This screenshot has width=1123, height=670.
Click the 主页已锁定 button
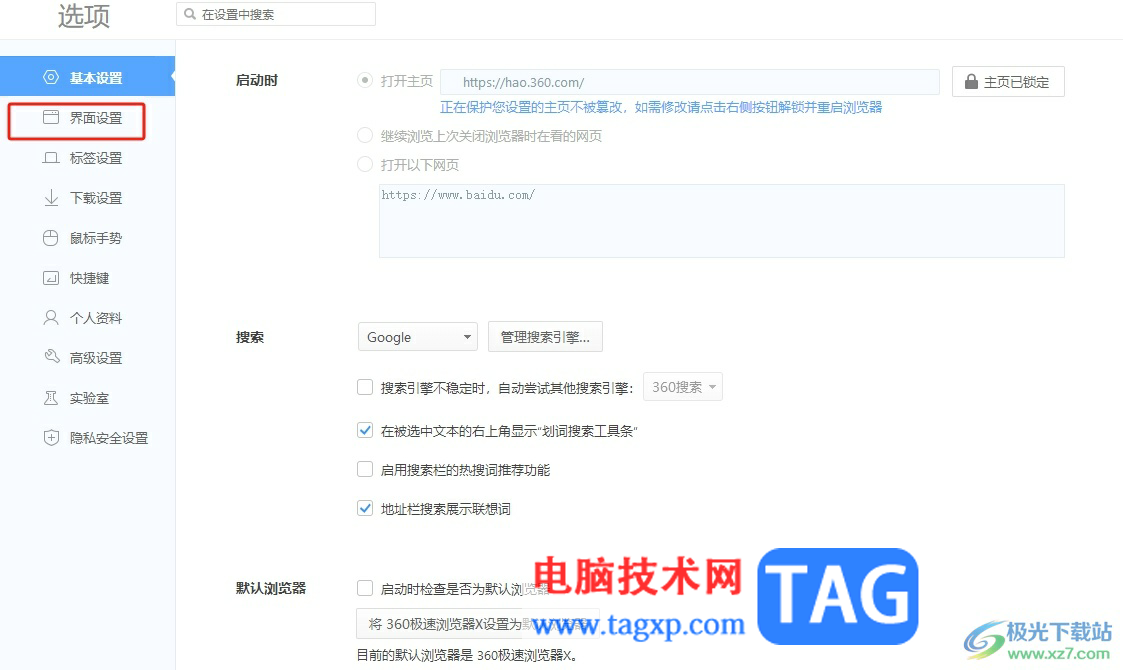[1008, 82]
